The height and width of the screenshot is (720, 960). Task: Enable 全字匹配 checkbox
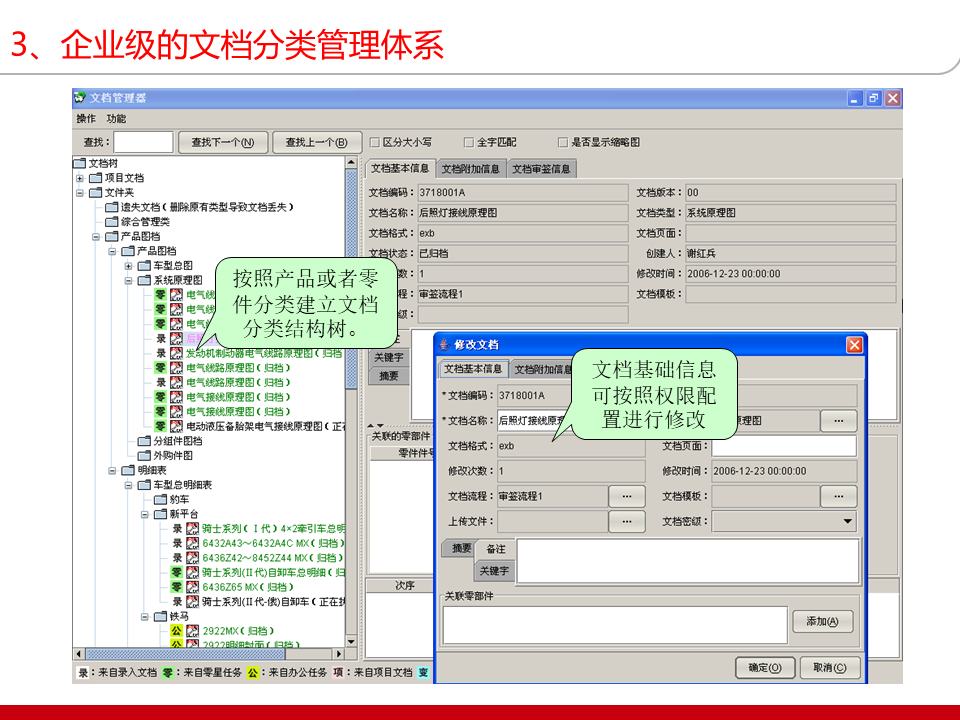[469, 142]
